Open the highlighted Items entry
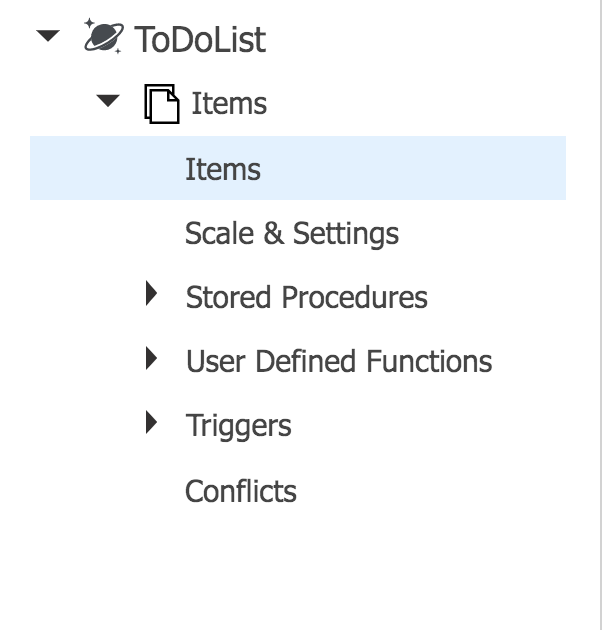Image resolution: width=604 pixels, height=630 pixels. tap(223, 169)
